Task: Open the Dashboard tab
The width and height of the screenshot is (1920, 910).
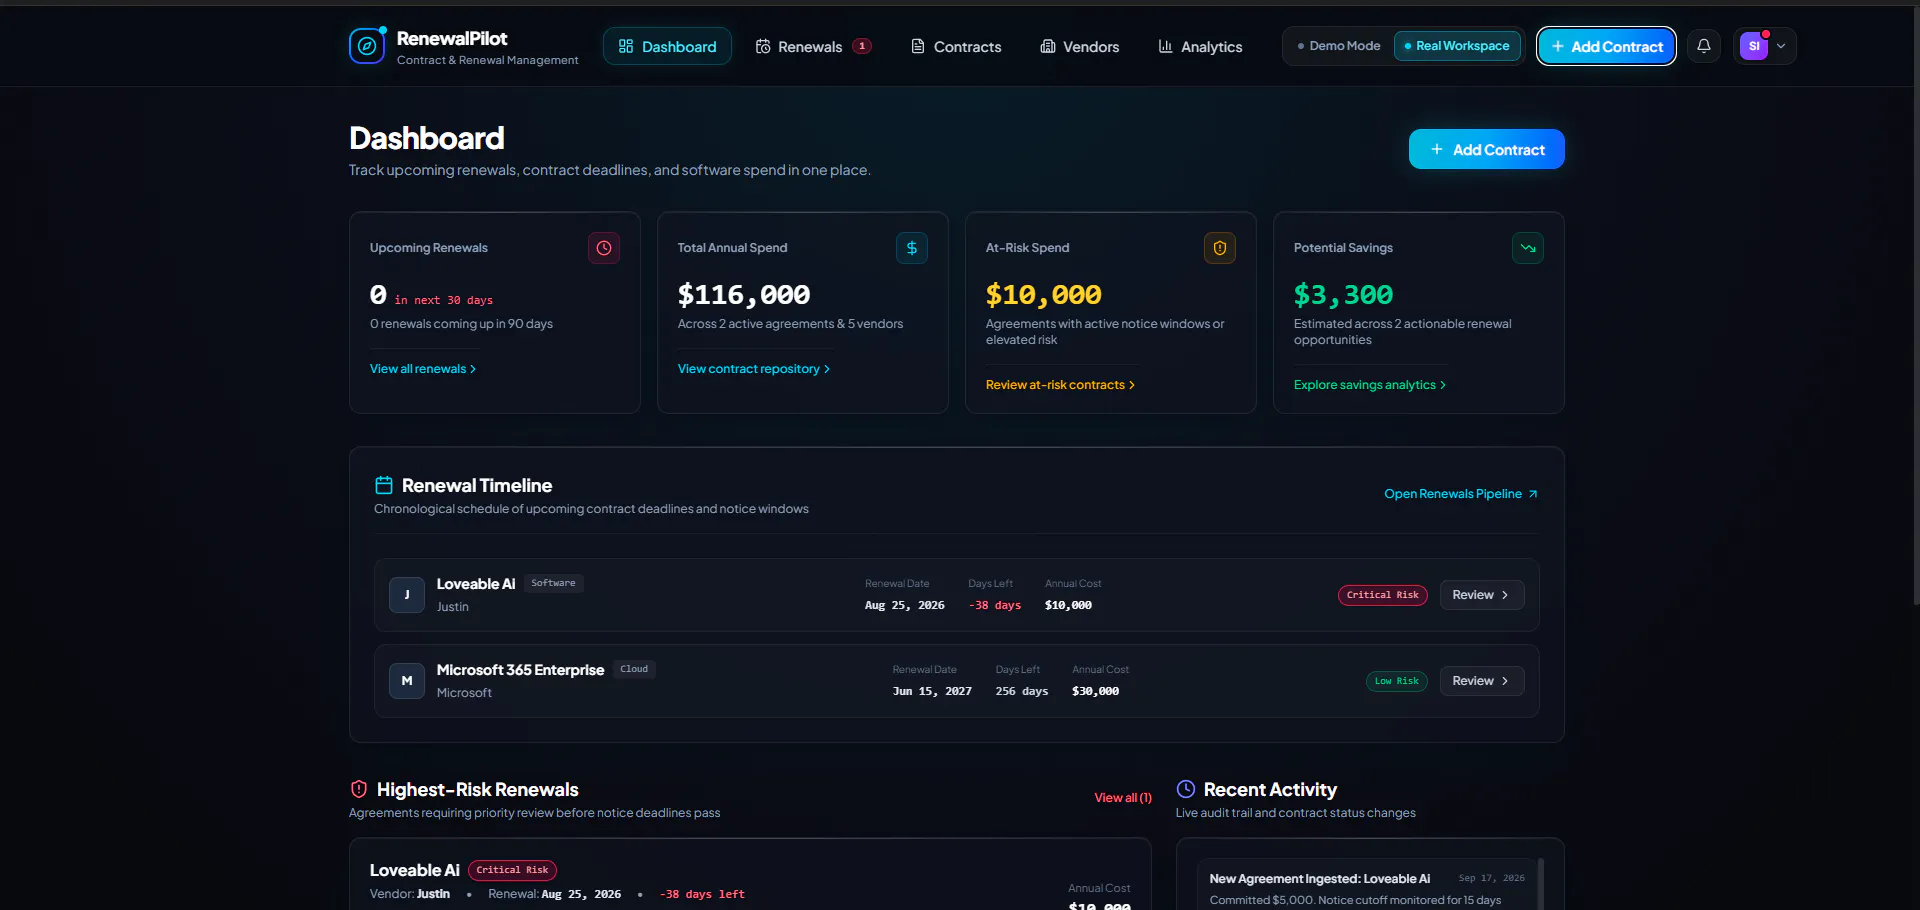Action: click(667, 46)
